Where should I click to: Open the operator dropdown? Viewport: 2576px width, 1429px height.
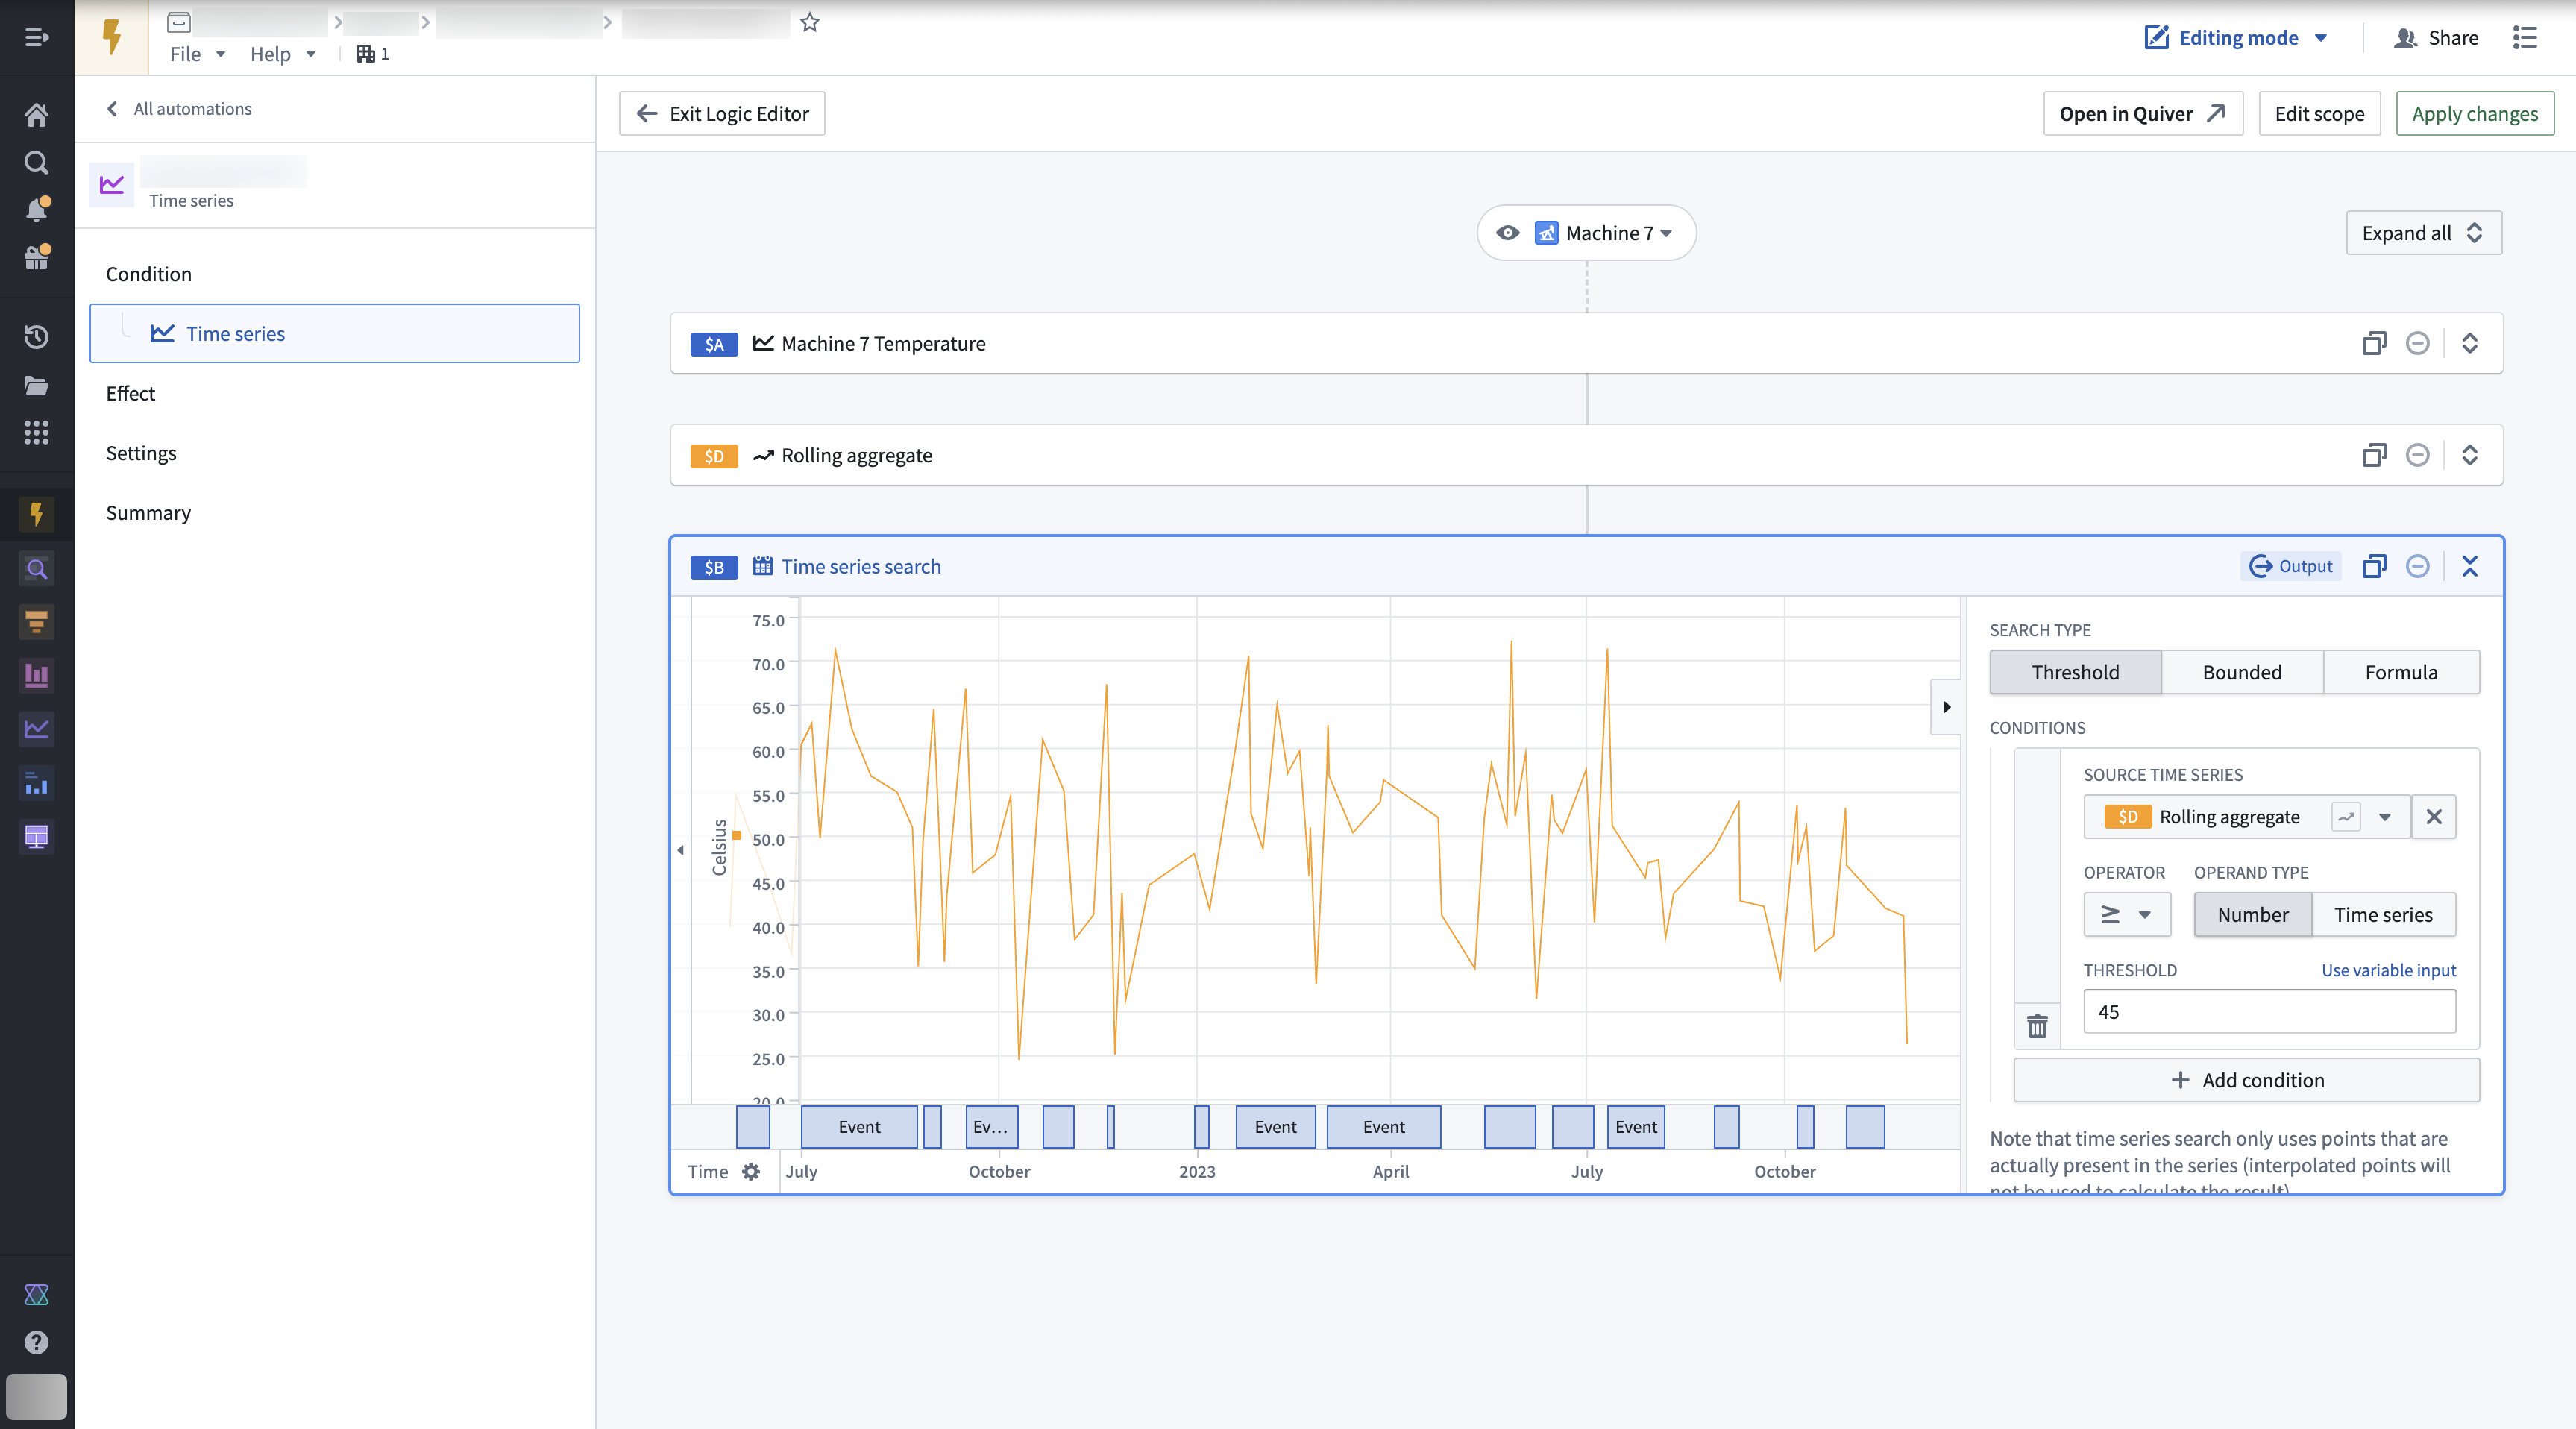(x=2127, y=915)
